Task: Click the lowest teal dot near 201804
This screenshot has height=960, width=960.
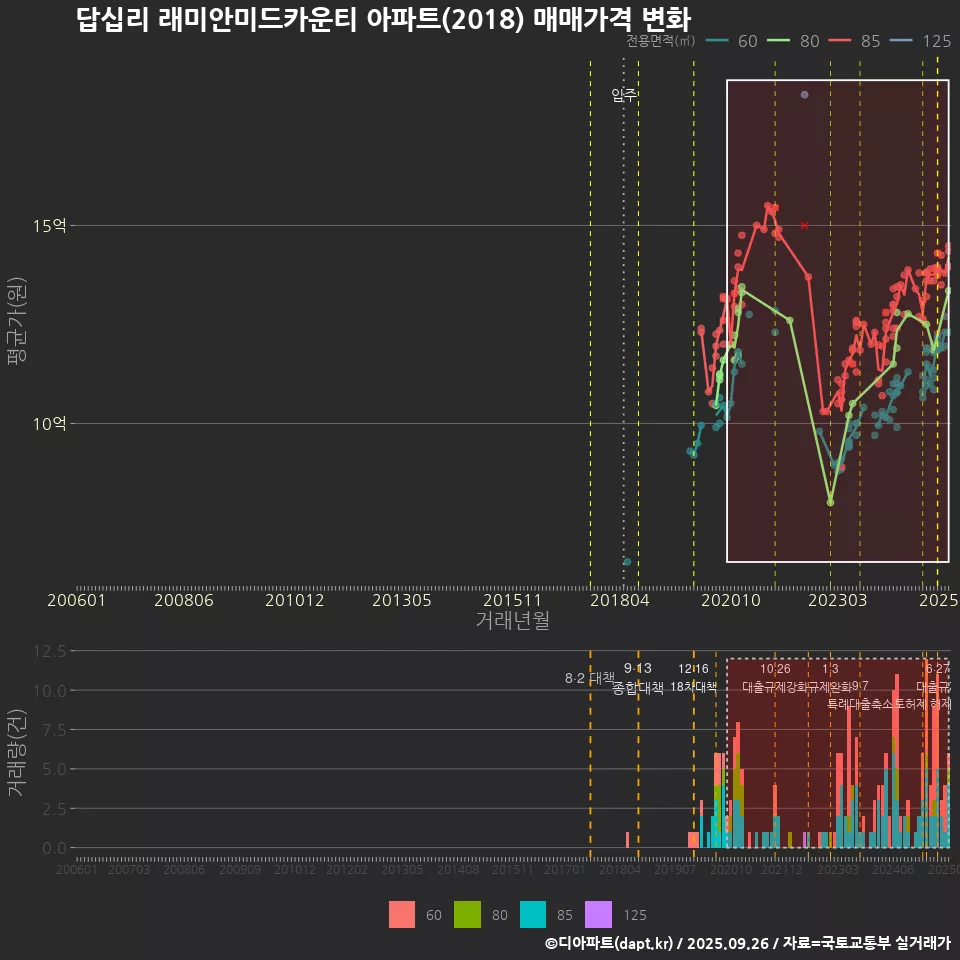Action: 627,562
